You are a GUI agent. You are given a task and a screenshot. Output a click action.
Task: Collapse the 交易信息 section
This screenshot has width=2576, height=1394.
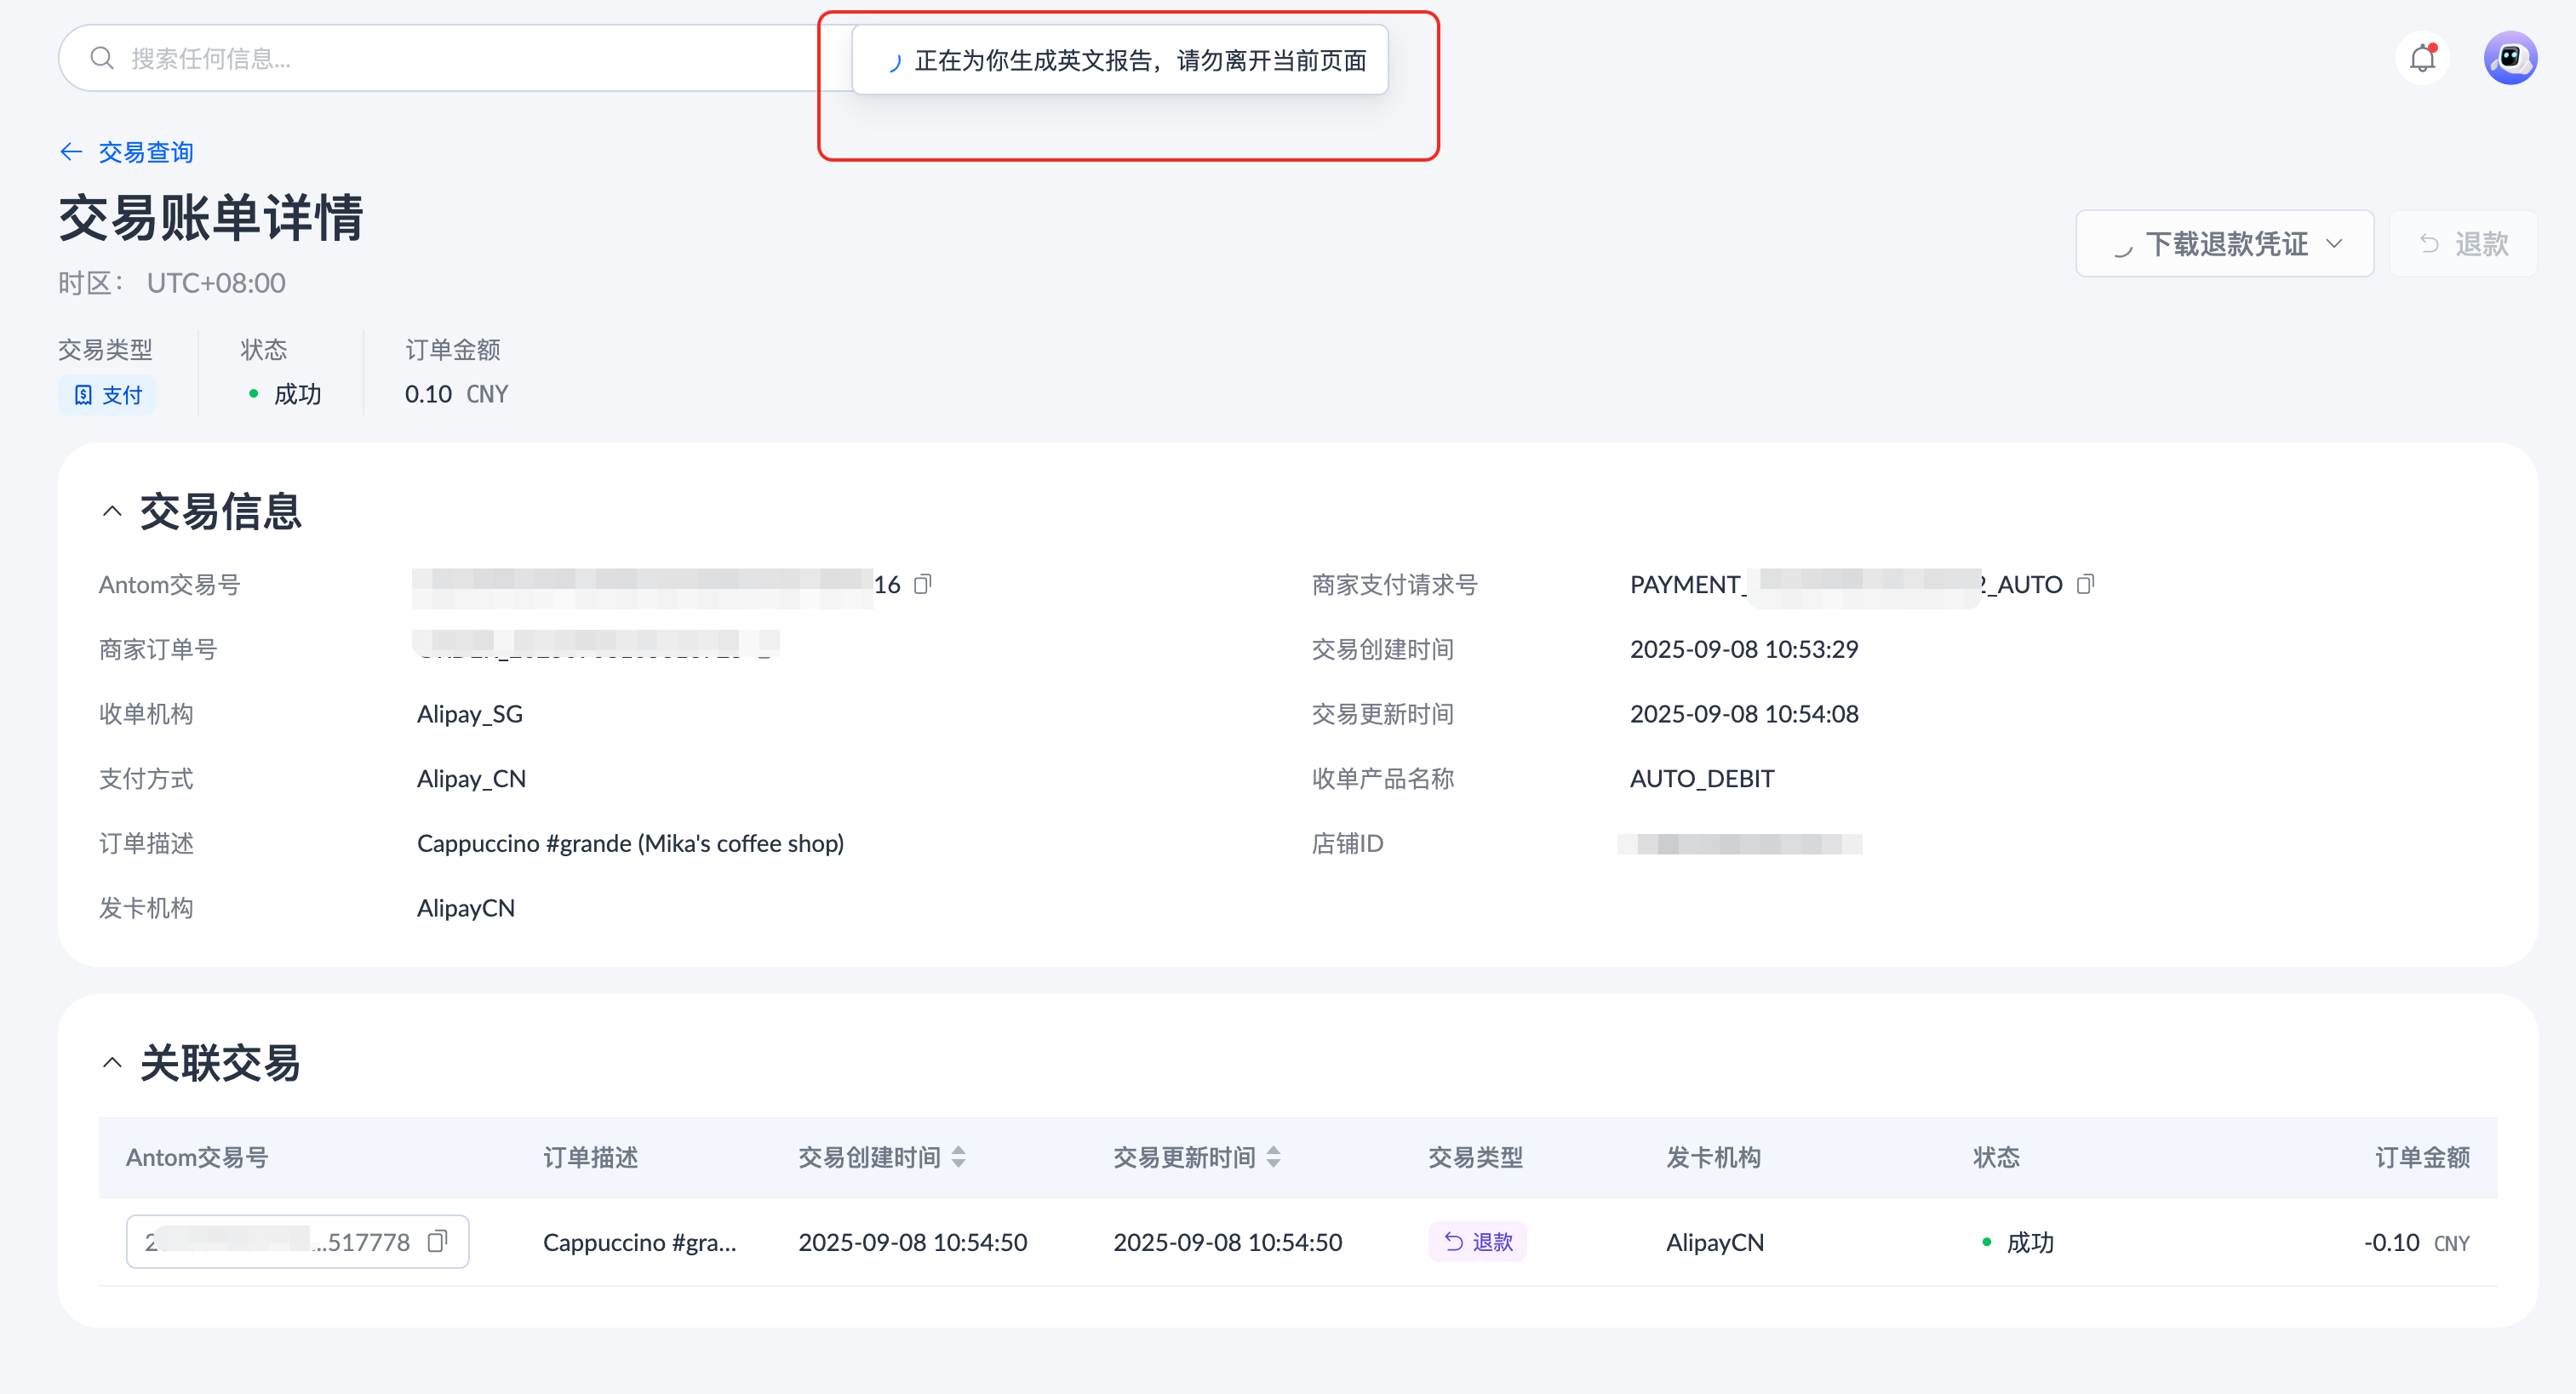pos(112,512)
